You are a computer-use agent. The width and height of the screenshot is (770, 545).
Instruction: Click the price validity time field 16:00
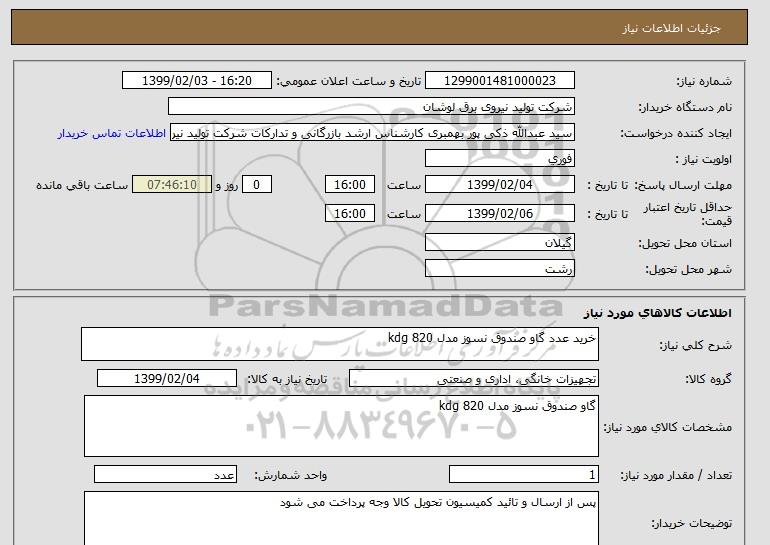pos(350,214)
